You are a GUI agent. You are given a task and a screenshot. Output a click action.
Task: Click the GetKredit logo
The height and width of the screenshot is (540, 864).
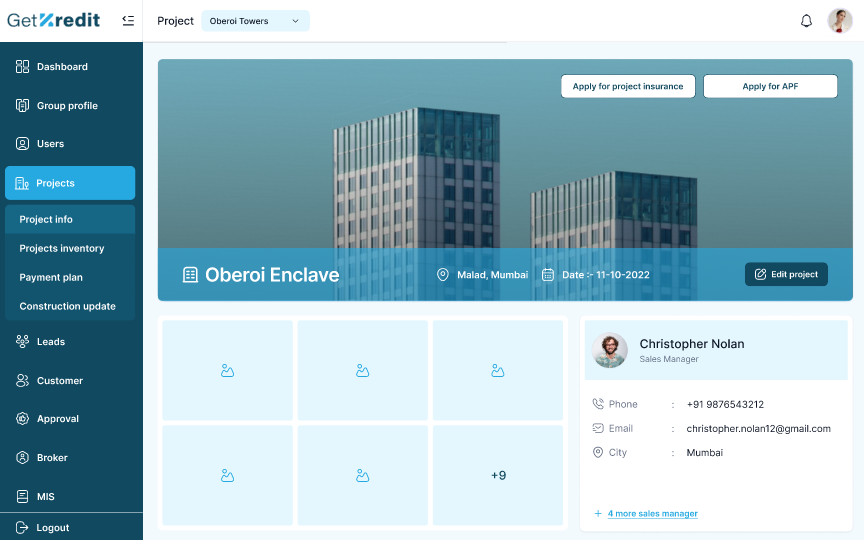coord(53,20)
